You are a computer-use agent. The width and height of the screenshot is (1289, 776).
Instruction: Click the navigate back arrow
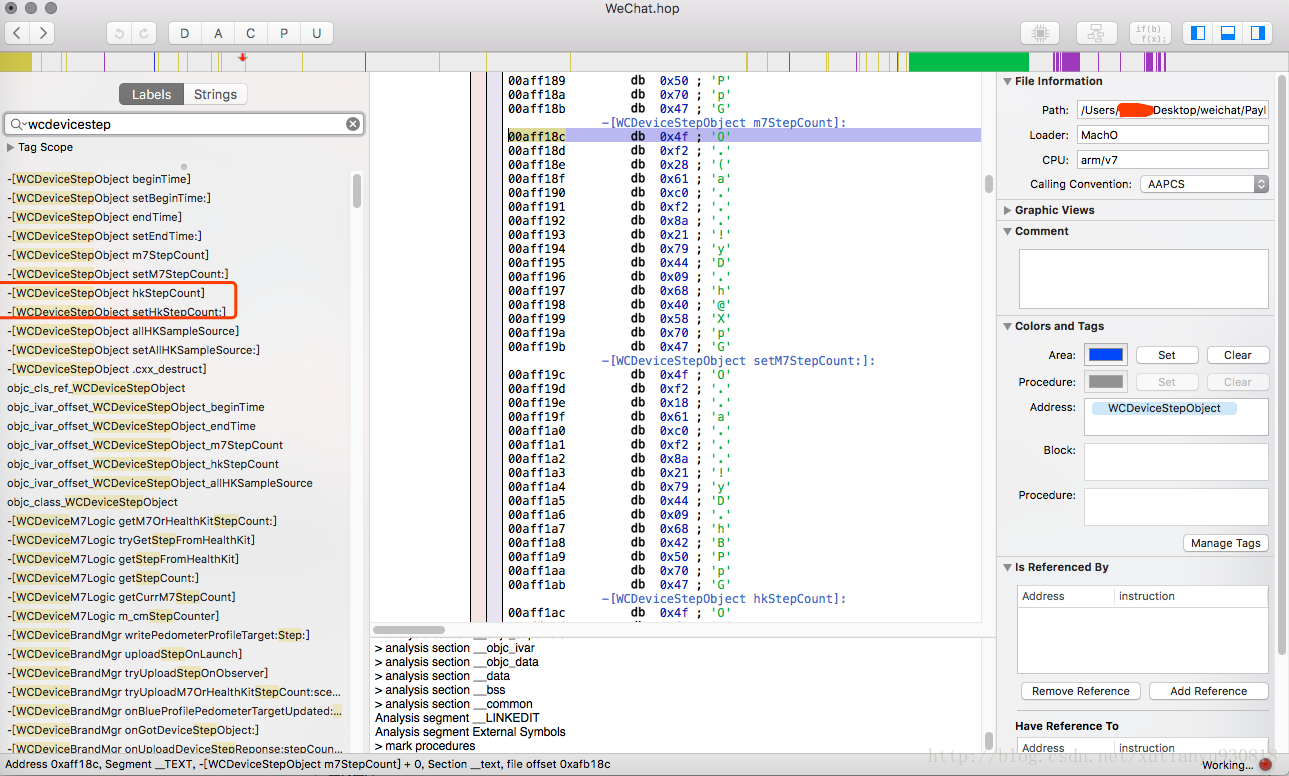19,33
